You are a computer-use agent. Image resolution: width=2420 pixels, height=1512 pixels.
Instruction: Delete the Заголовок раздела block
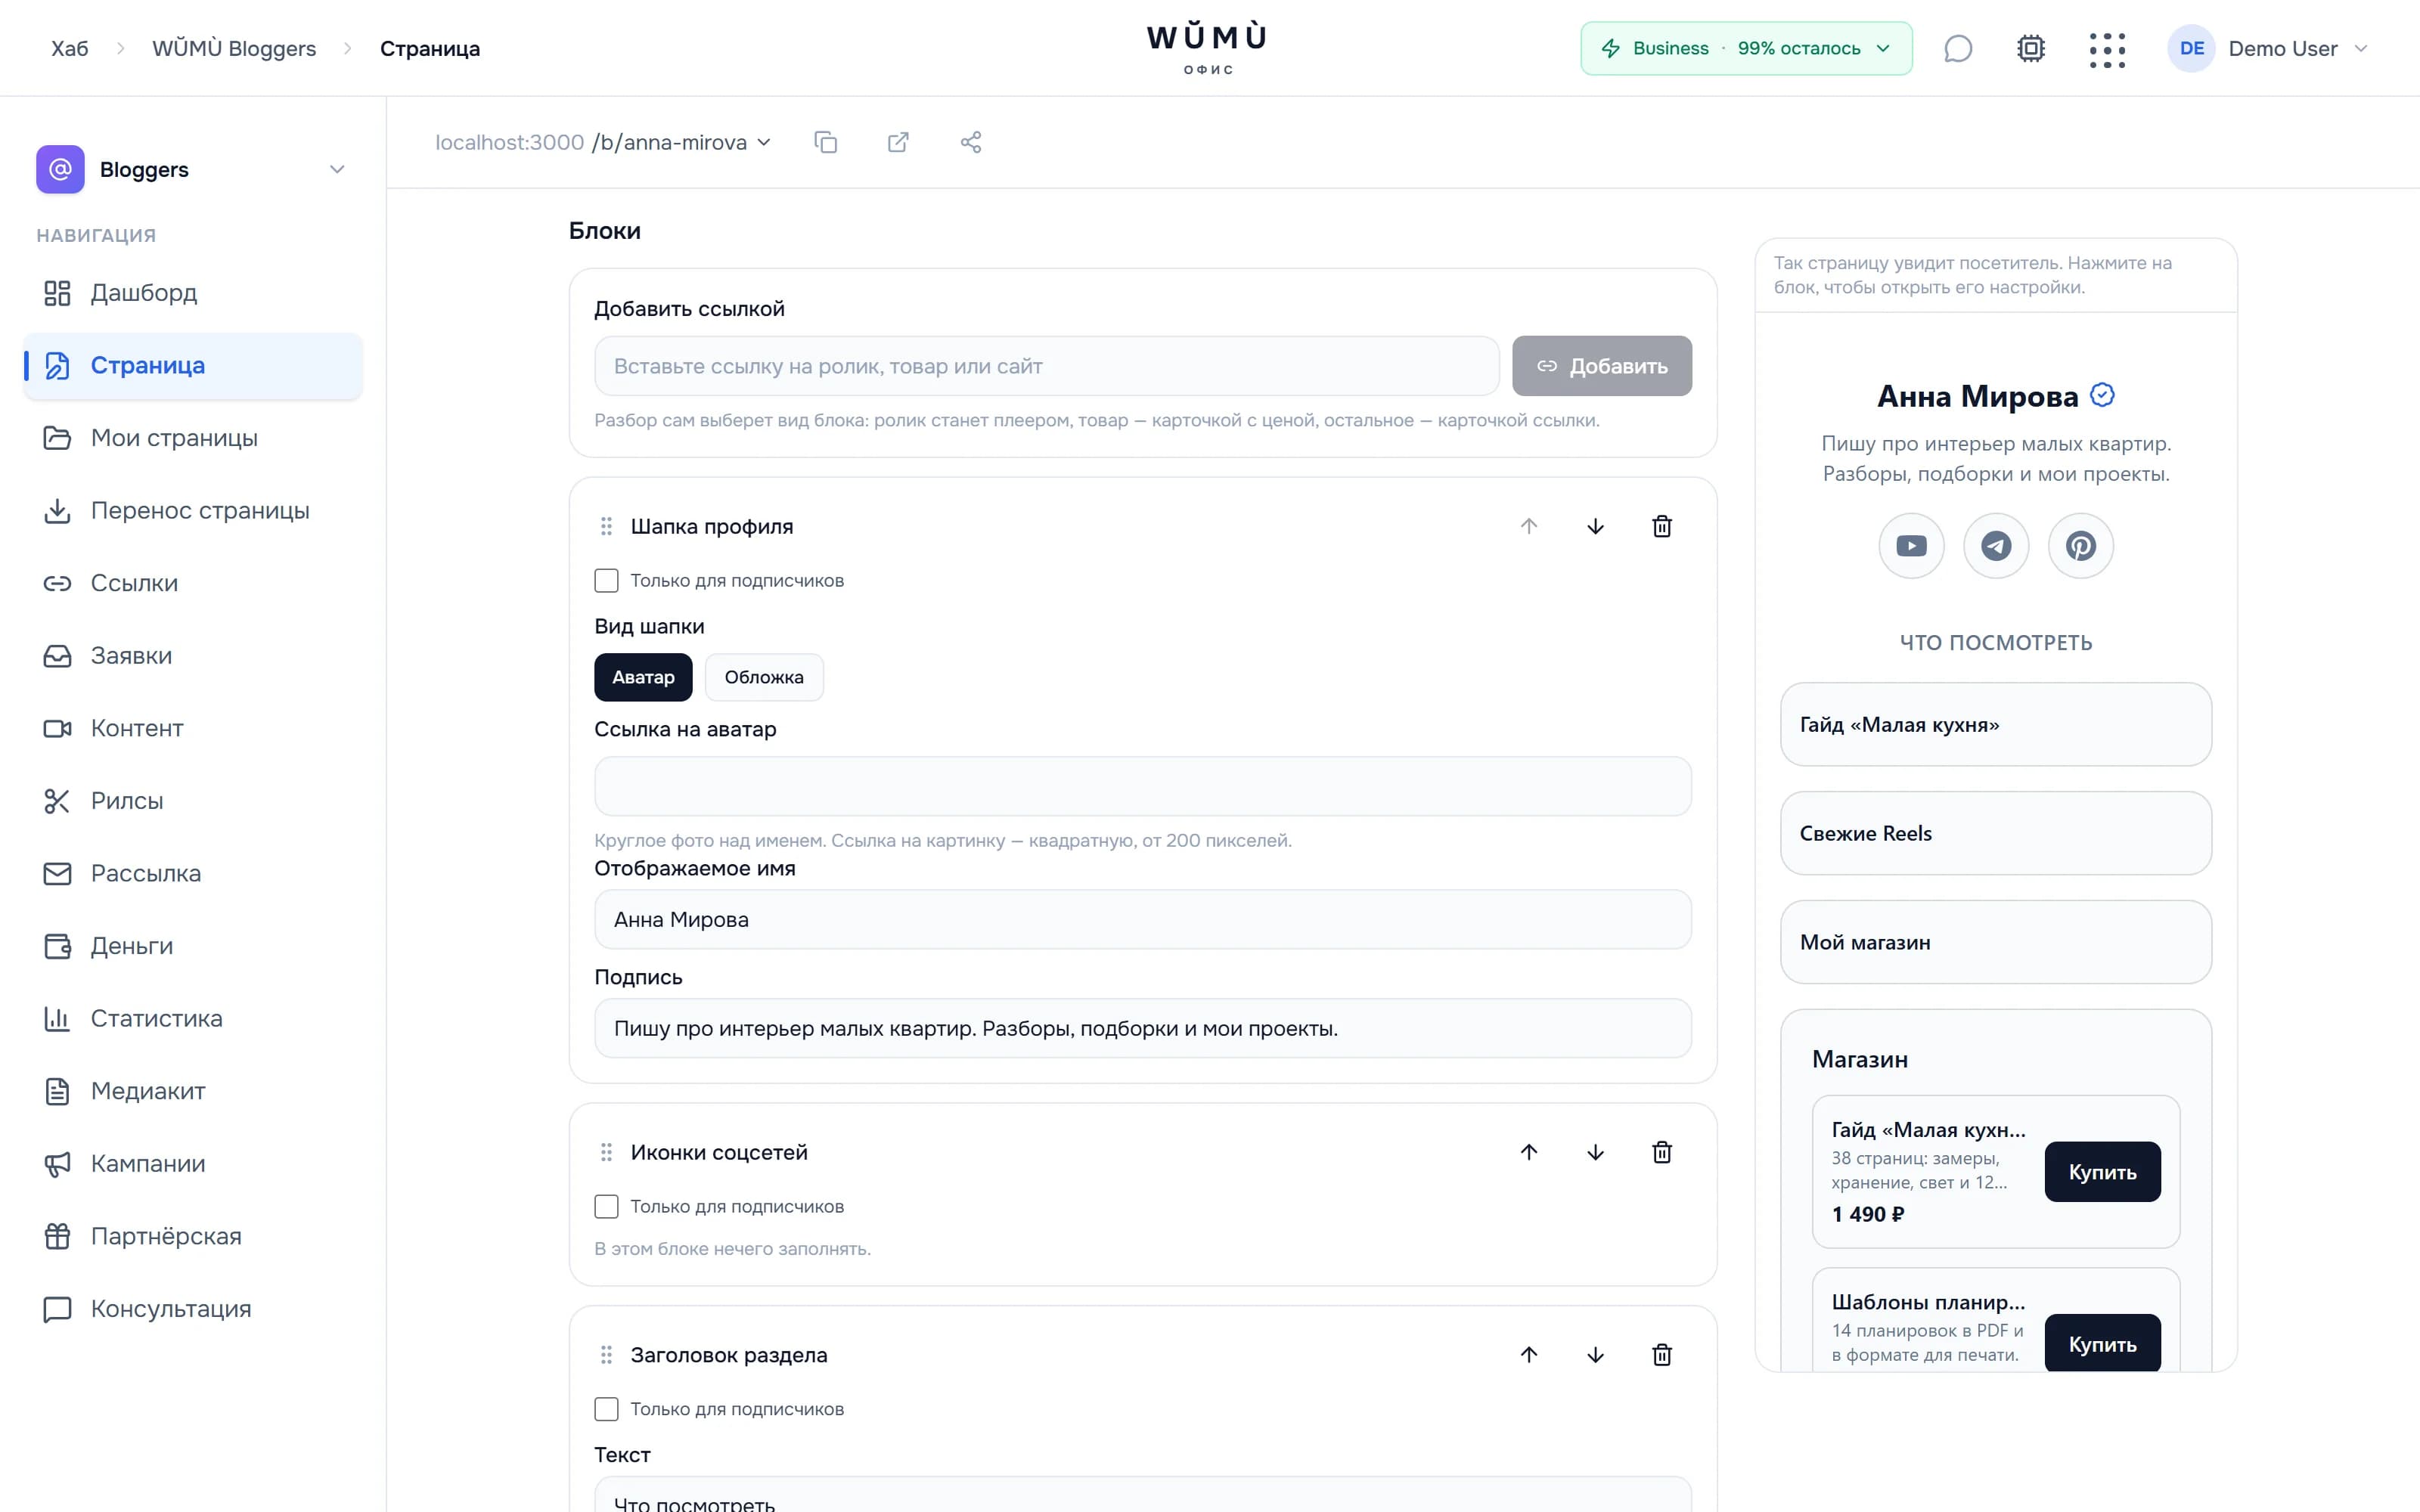click(x=1661, y=1355)
